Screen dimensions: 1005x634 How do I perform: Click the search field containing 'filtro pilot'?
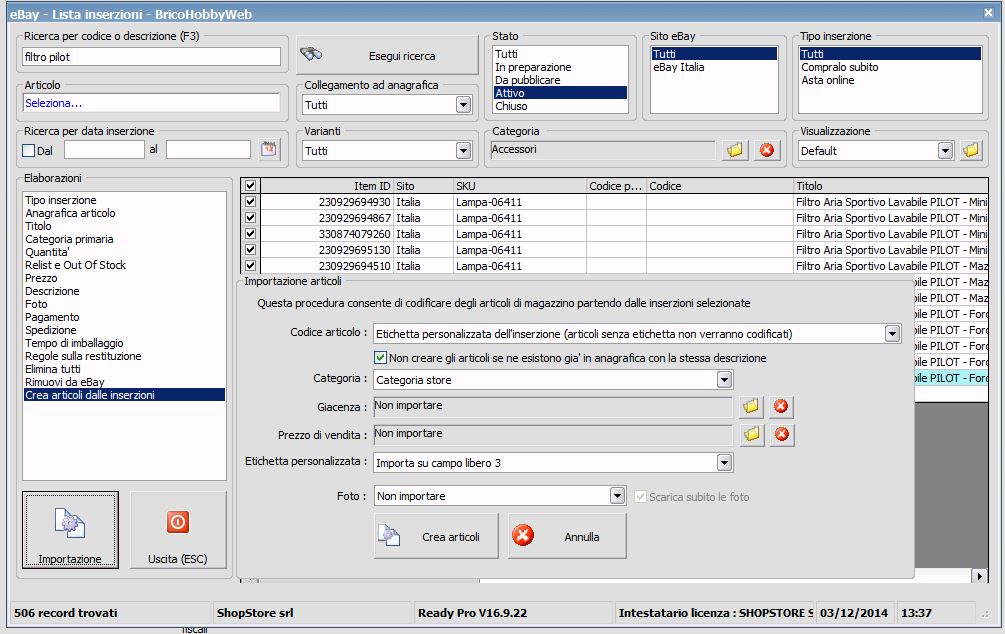click(150, 57)
